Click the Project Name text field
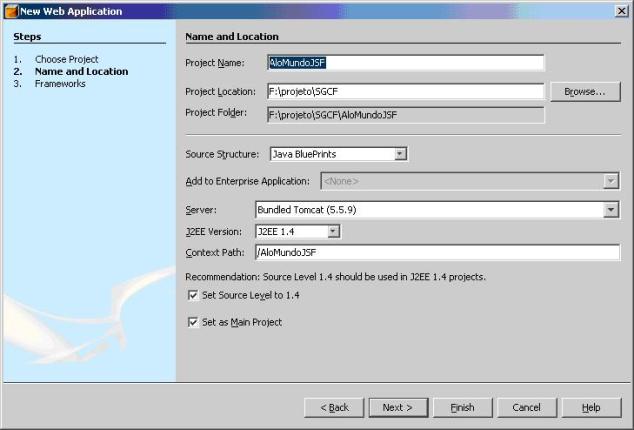 (x=405, y=62)
